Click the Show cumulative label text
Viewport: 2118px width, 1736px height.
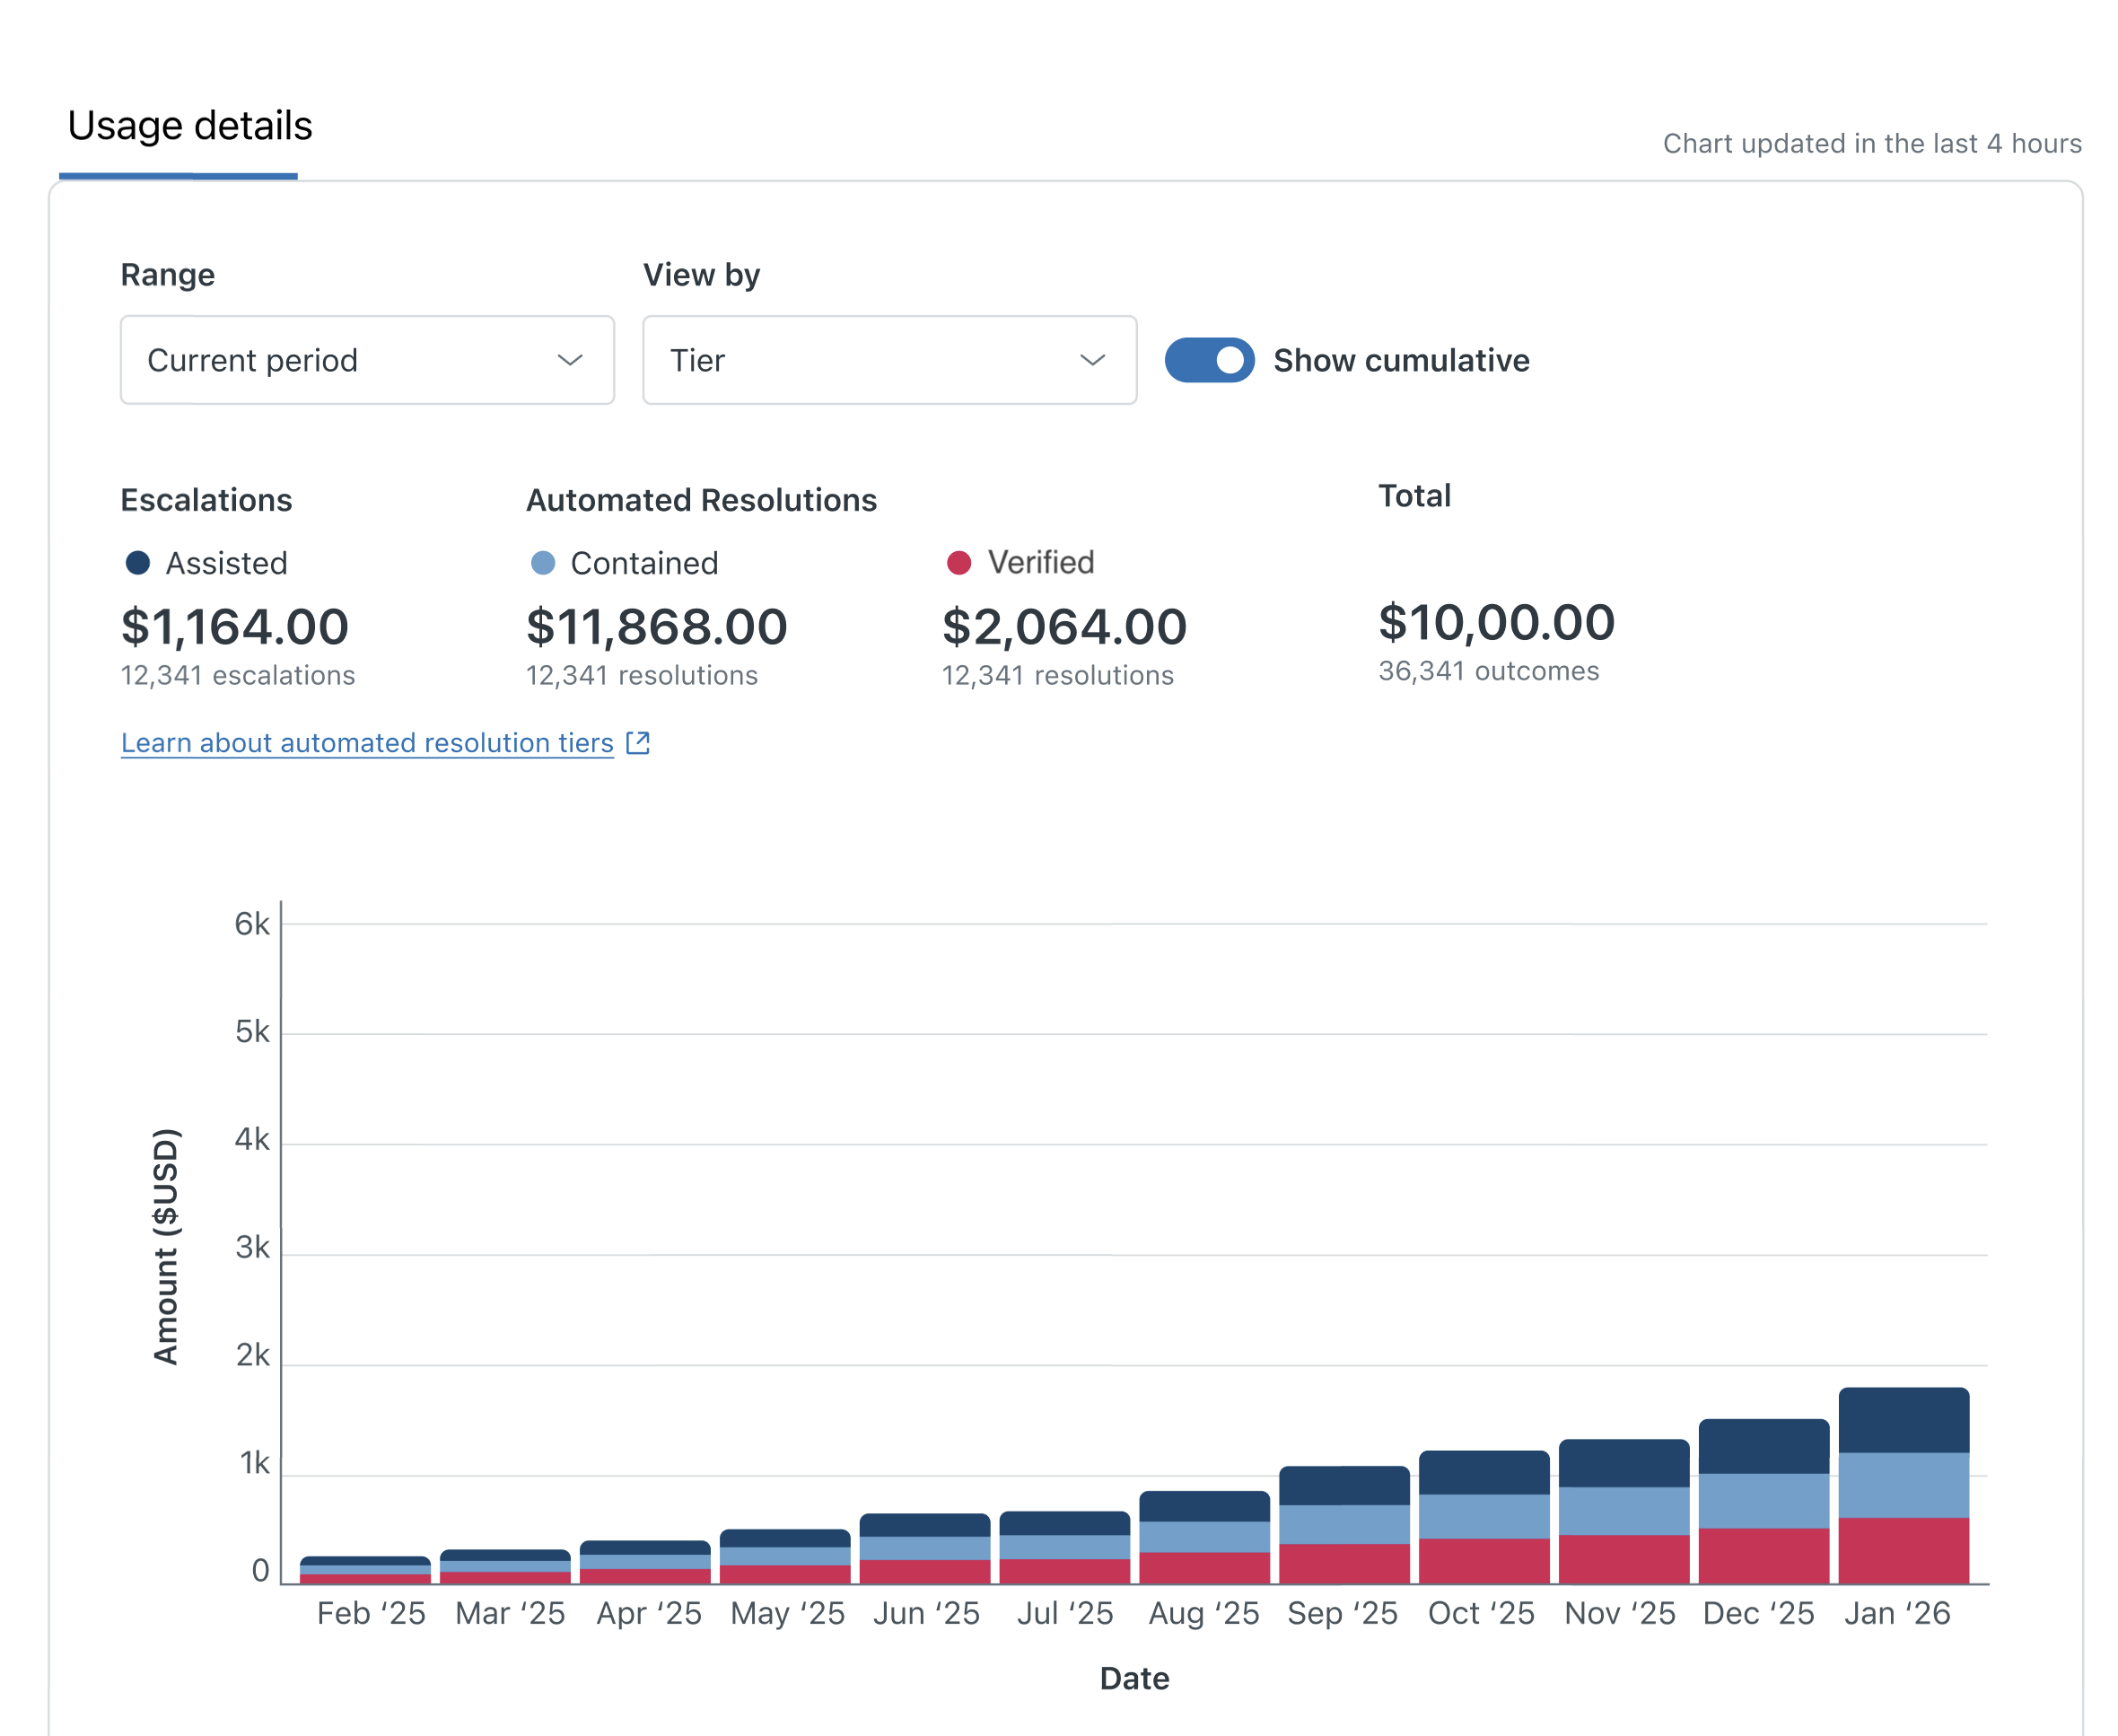(x=1401, y=360)
